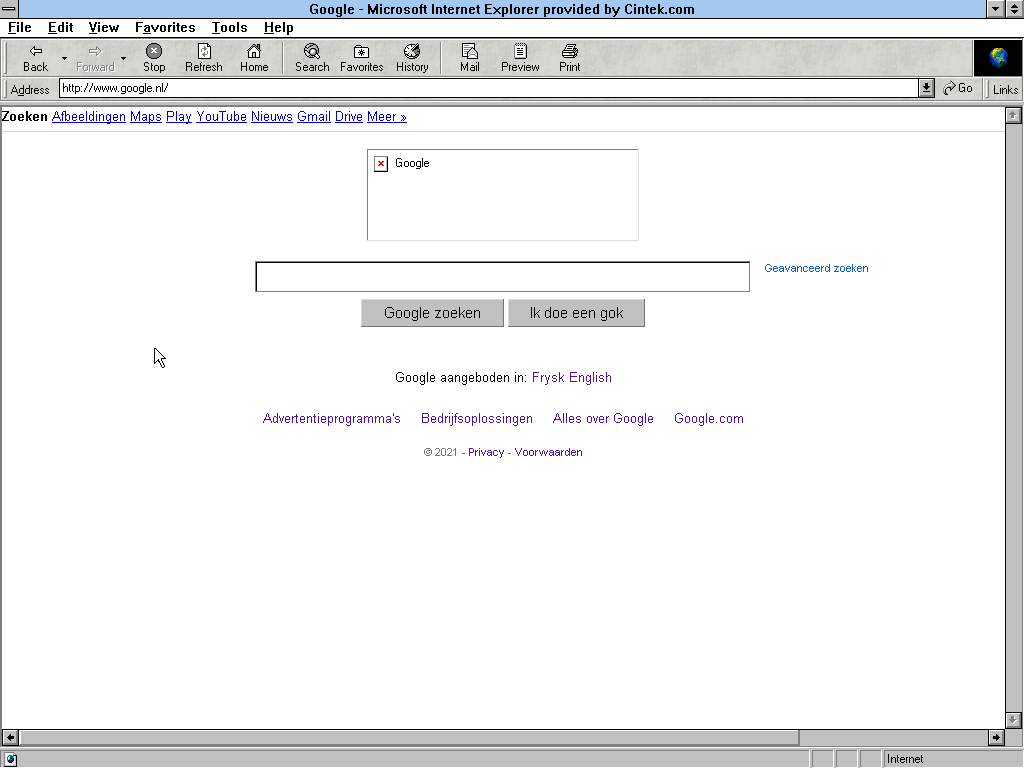Click the Go button beside address bar

958,88
